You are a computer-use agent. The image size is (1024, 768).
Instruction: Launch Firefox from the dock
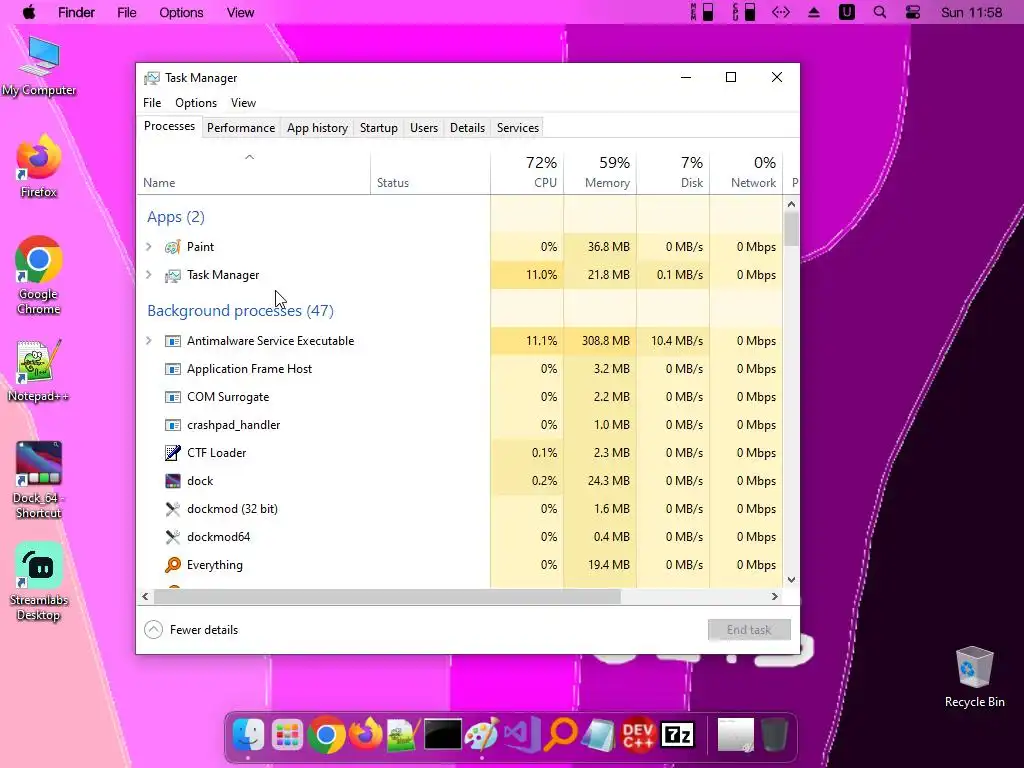tap(365, 734)
